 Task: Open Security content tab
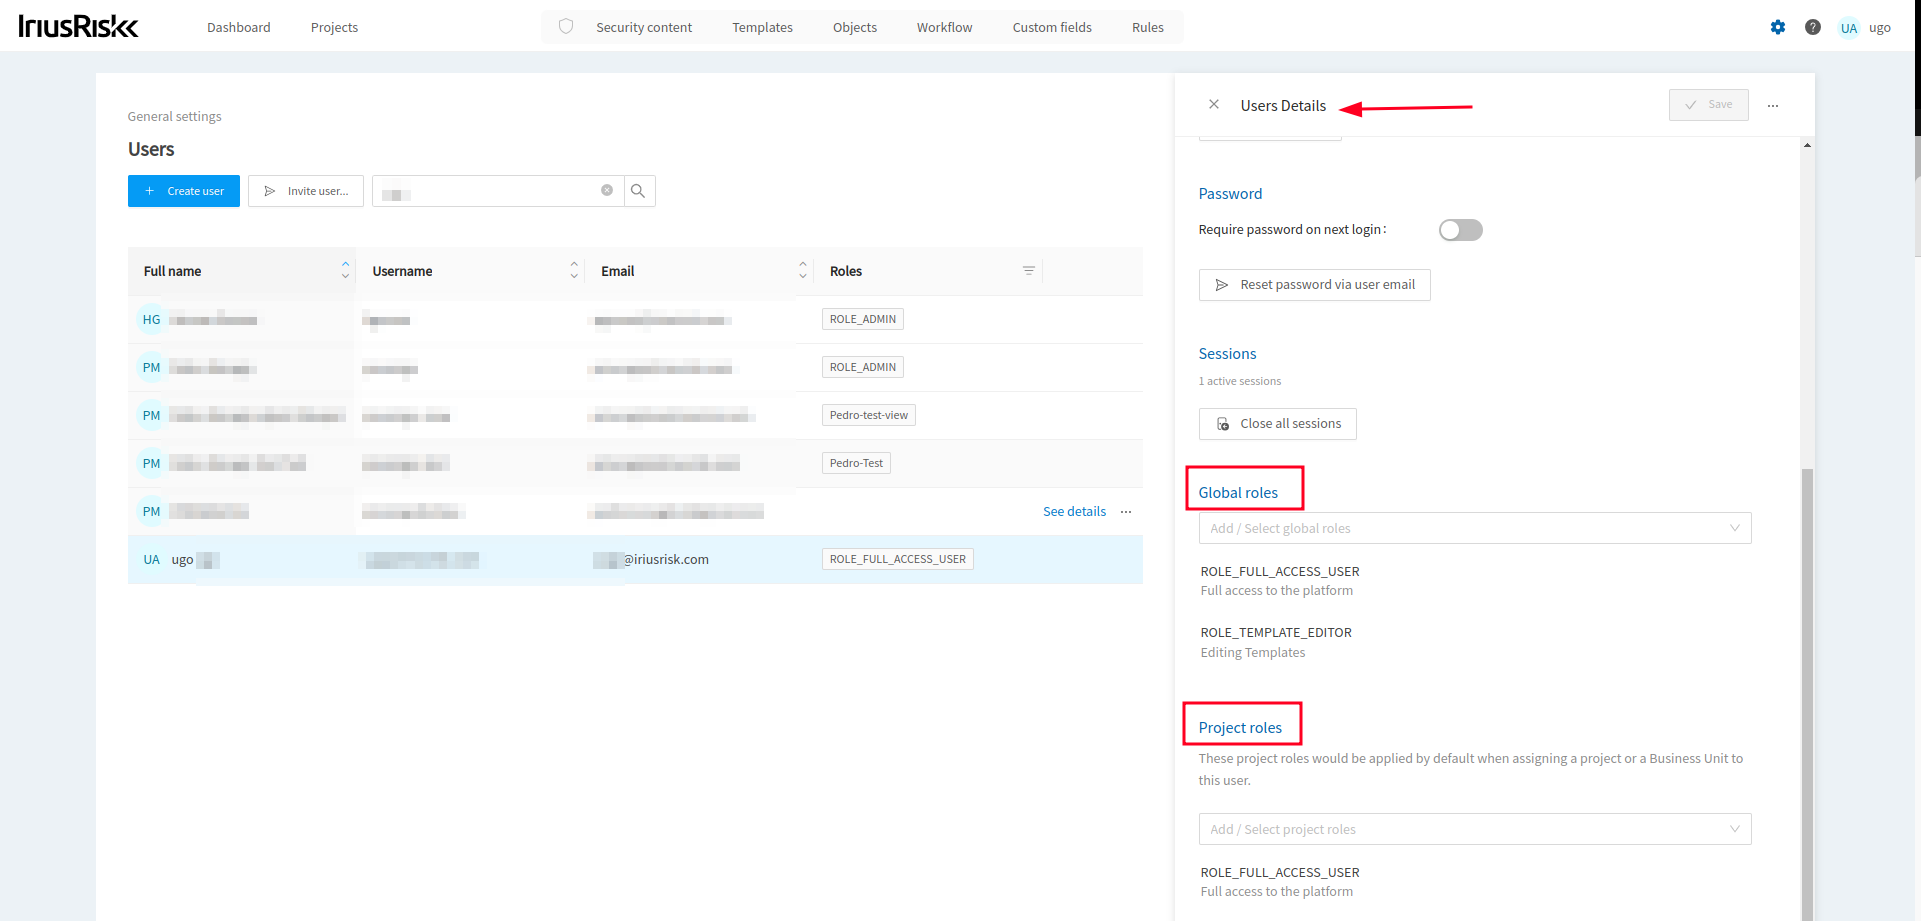point(644,27)
